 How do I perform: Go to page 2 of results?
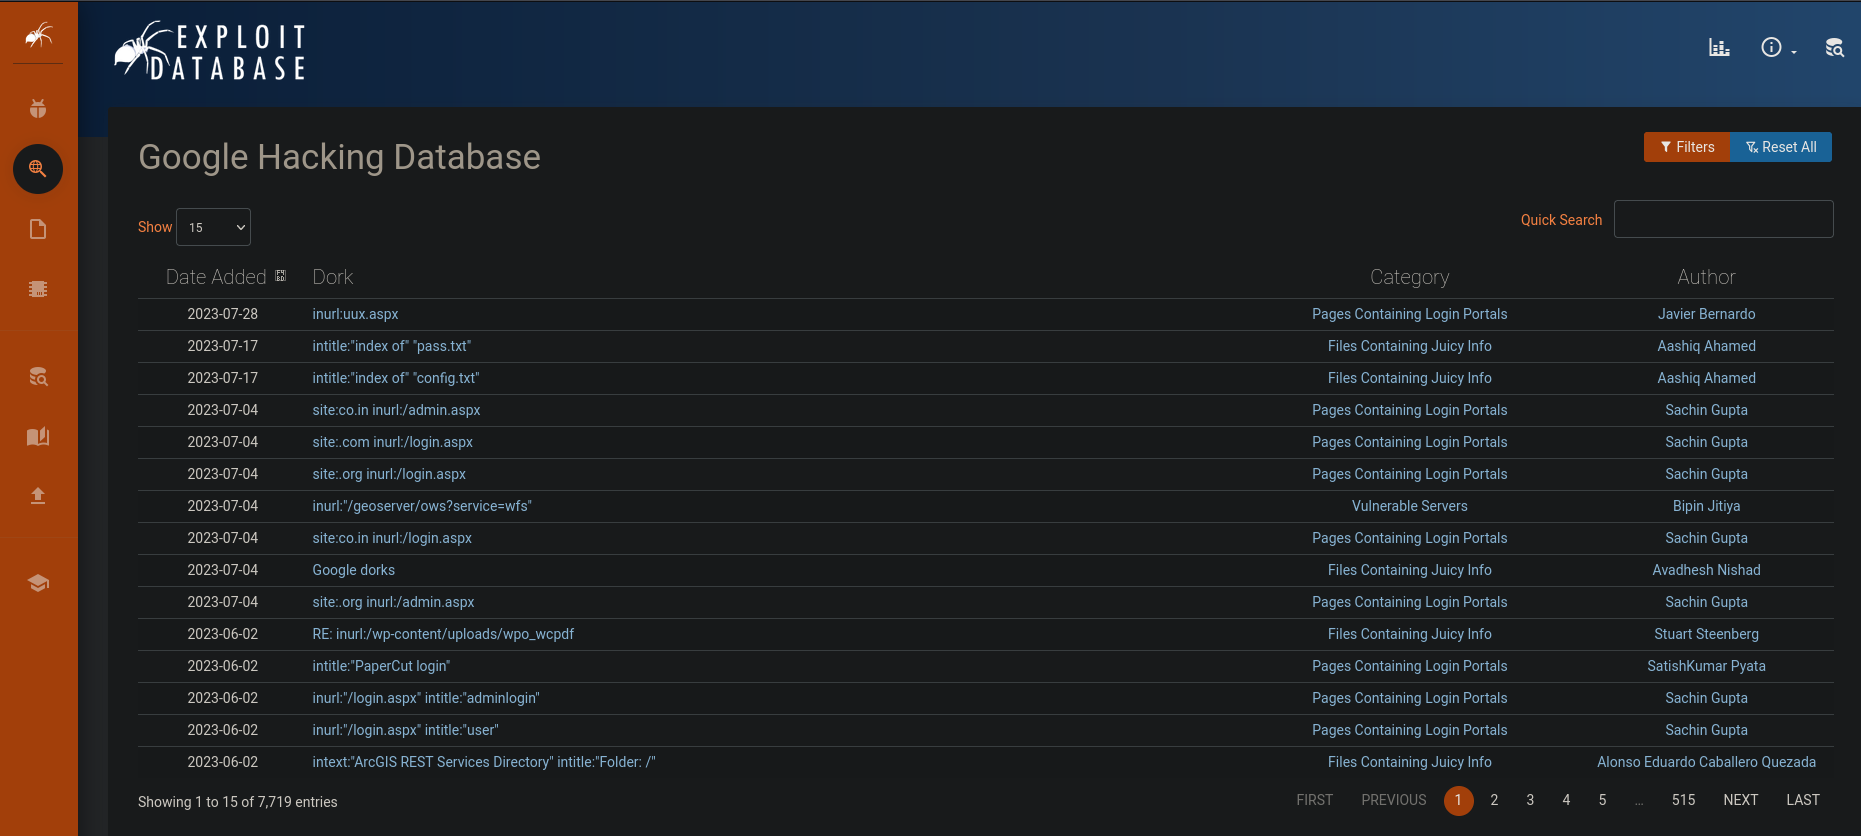point(1494,800)
